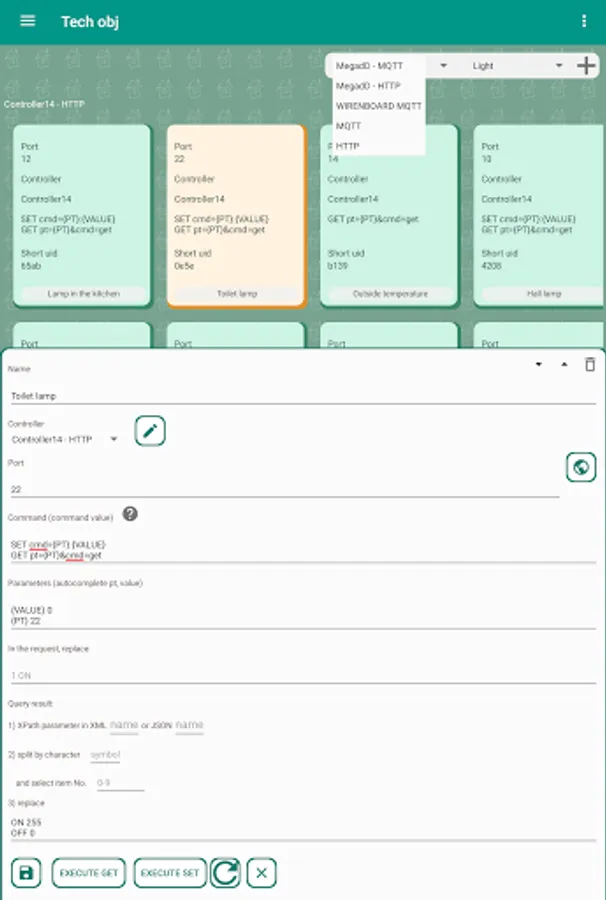
Task: Click the split by character symbol field
Action: (105, 755)
